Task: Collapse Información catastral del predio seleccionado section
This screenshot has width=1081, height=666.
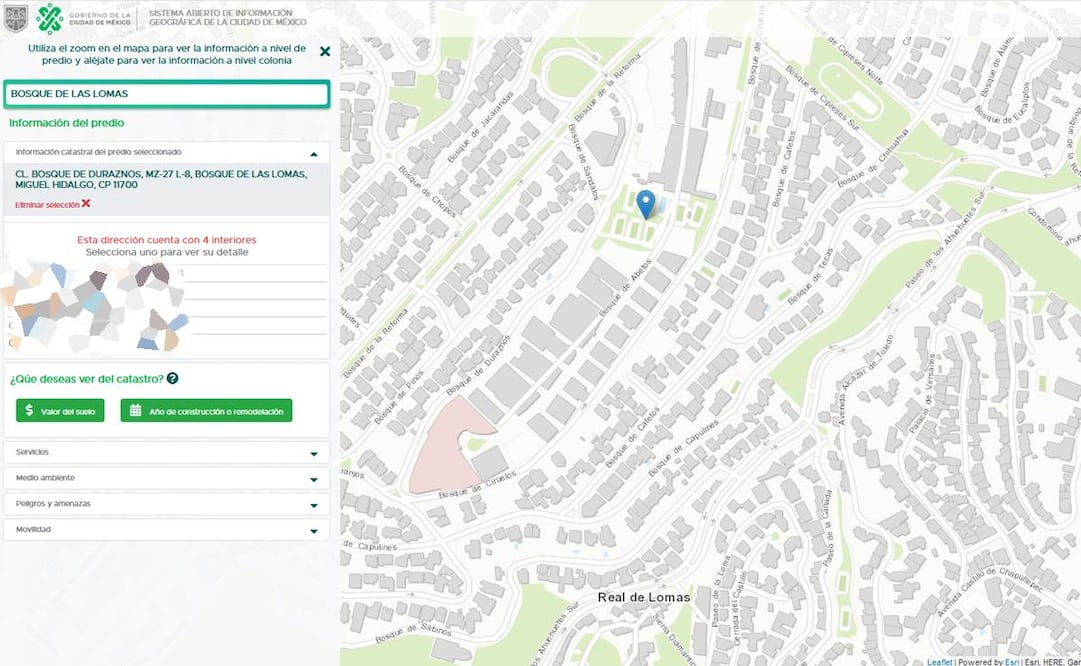Action: [x=314, y=153]
